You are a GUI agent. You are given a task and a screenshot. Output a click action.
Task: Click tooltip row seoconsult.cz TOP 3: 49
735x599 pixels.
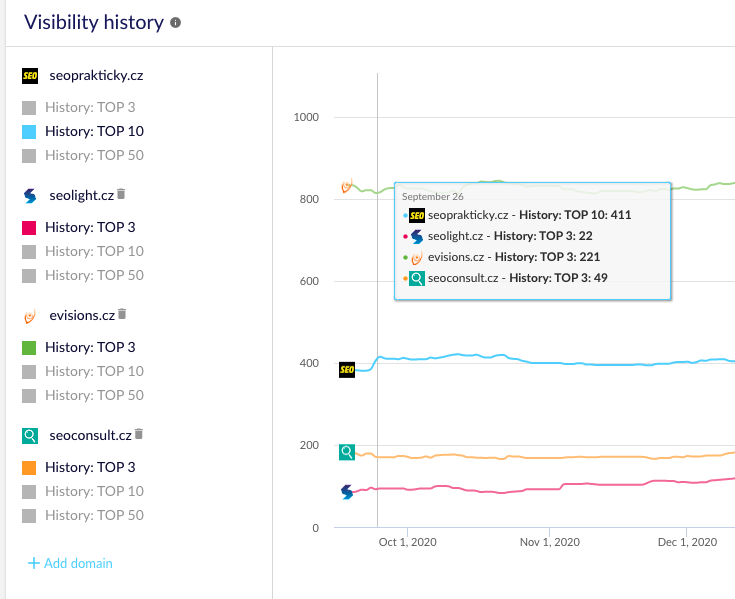pyautogui.click(x=505, y=278)
